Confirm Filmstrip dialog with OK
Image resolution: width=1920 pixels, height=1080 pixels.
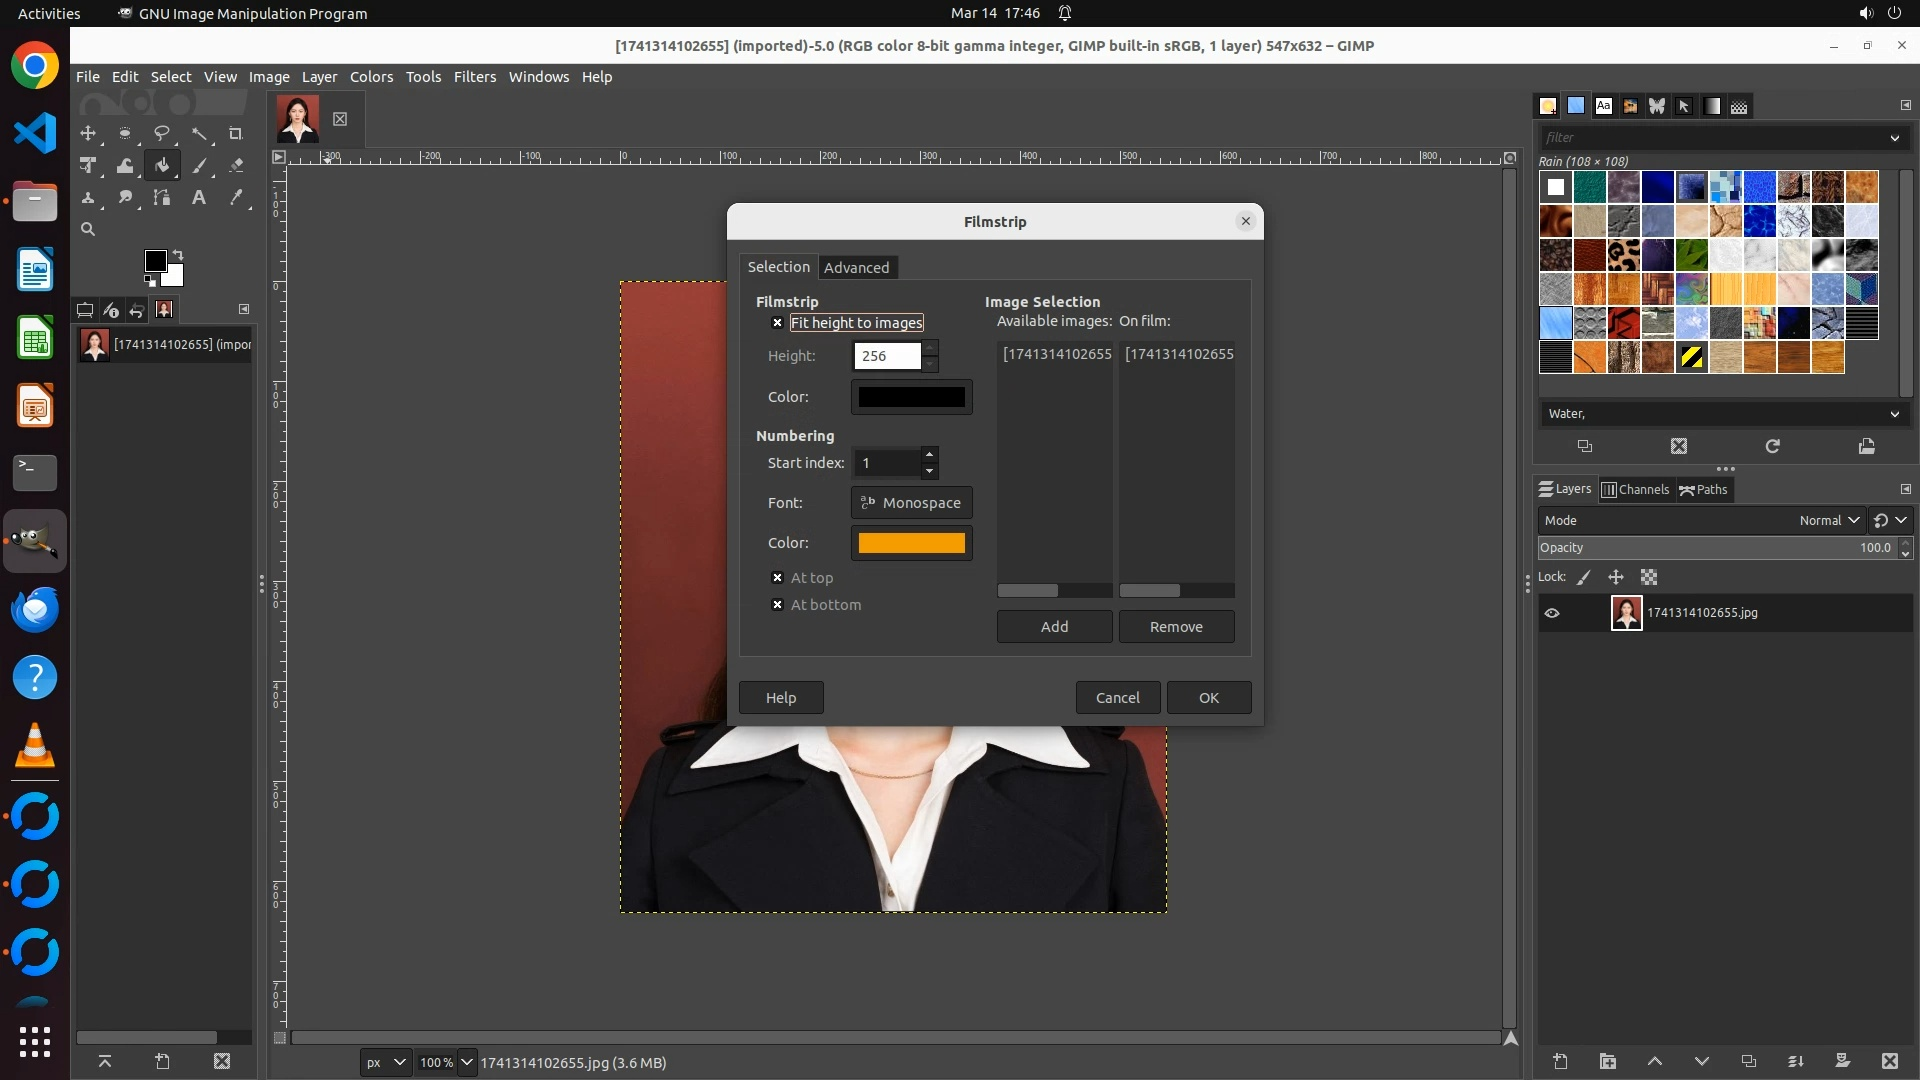click(x=1208, y=698)
